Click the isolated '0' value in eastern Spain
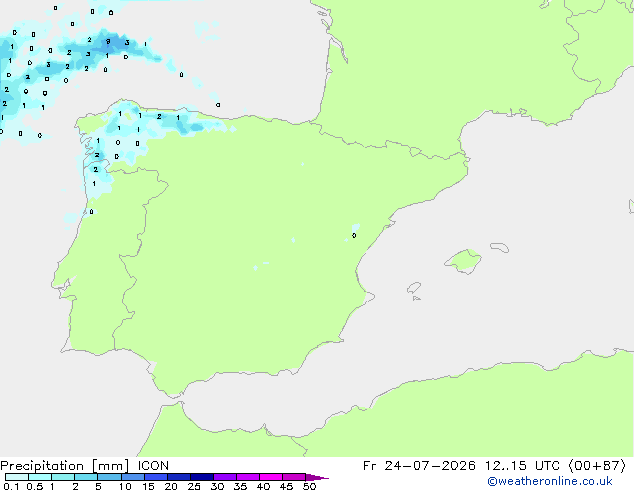This screenshot has width=634, height=490. pos(354,235)
